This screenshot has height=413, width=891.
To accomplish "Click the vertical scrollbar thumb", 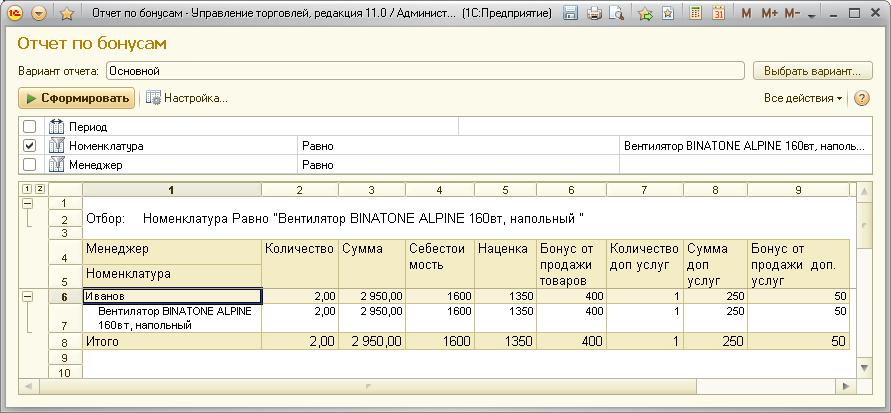I will (864, 225).
